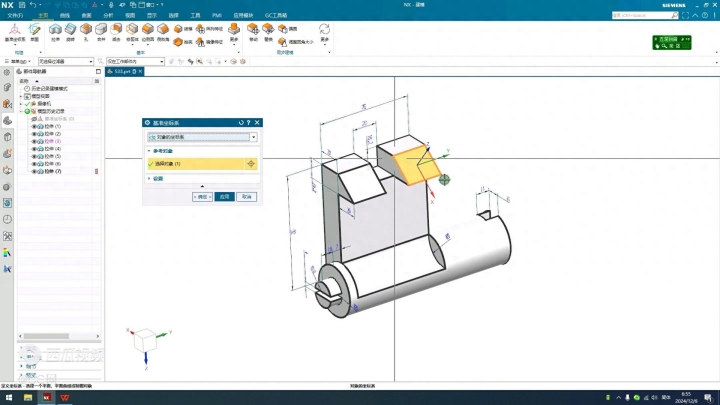Toggle the green check on 摄像机 node

coord(27,104)
